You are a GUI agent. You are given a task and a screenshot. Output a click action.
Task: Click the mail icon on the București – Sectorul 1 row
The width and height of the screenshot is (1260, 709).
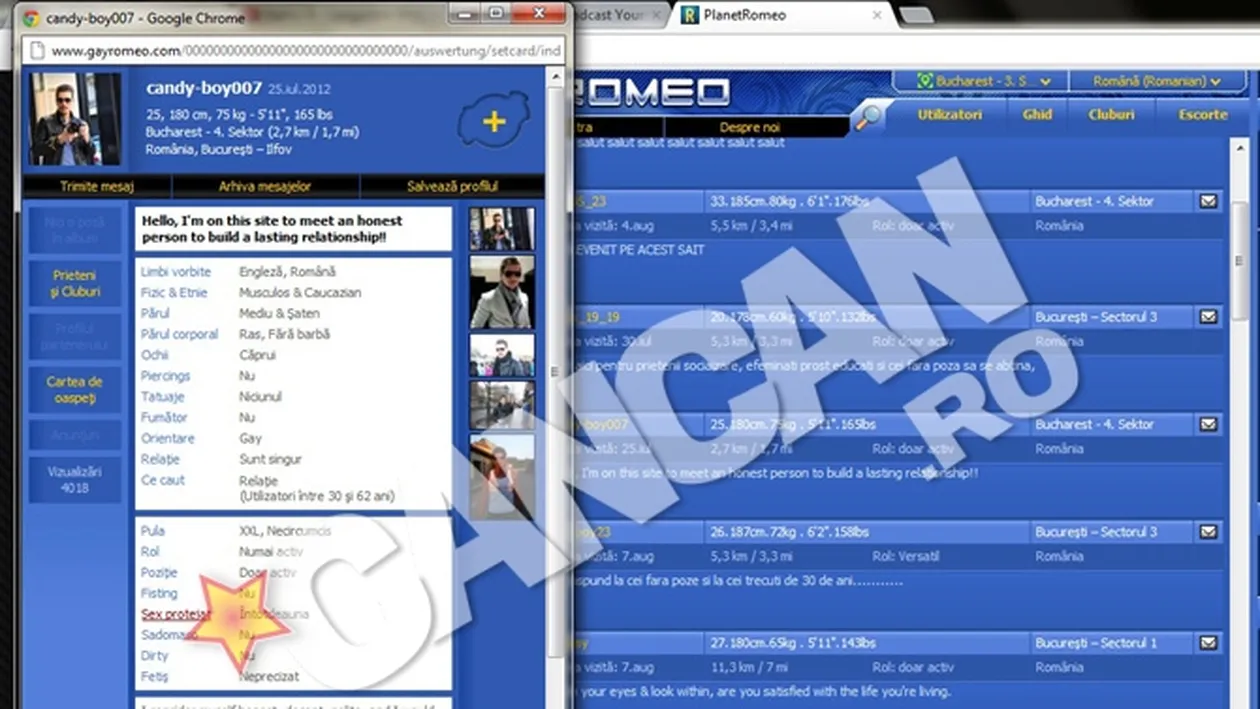(1209, 643)
